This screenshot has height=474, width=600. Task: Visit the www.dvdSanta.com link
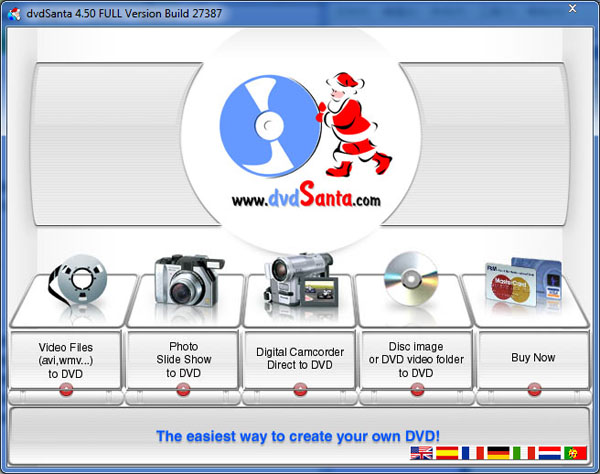(x=306, y=199)
